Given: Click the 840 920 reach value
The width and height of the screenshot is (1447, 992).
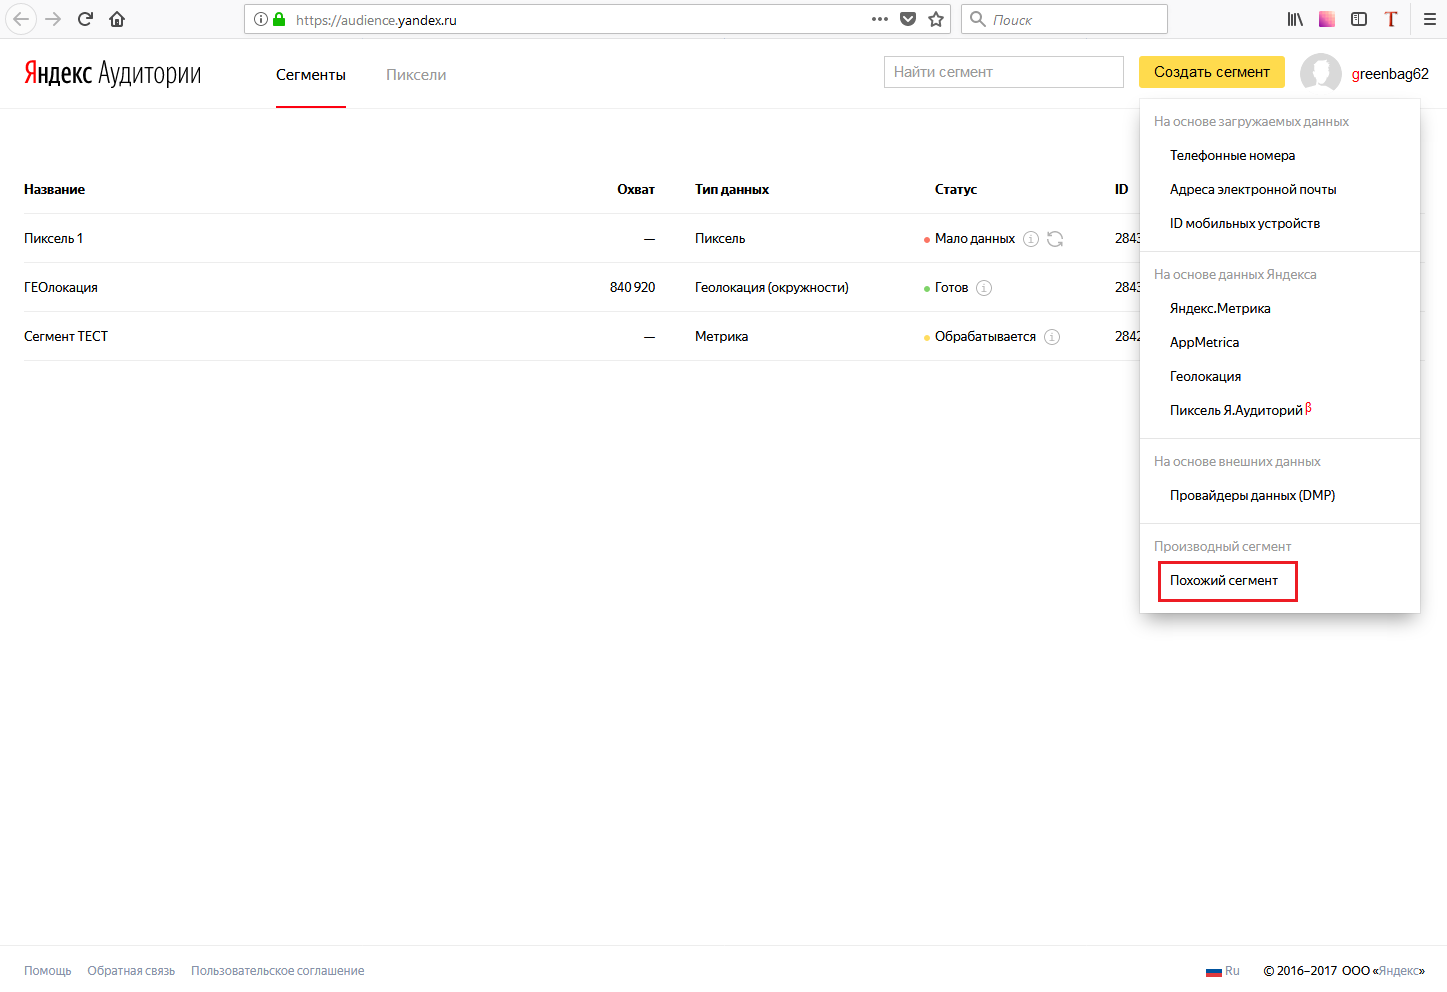Looking at the screenshot, I should point(632,287).
